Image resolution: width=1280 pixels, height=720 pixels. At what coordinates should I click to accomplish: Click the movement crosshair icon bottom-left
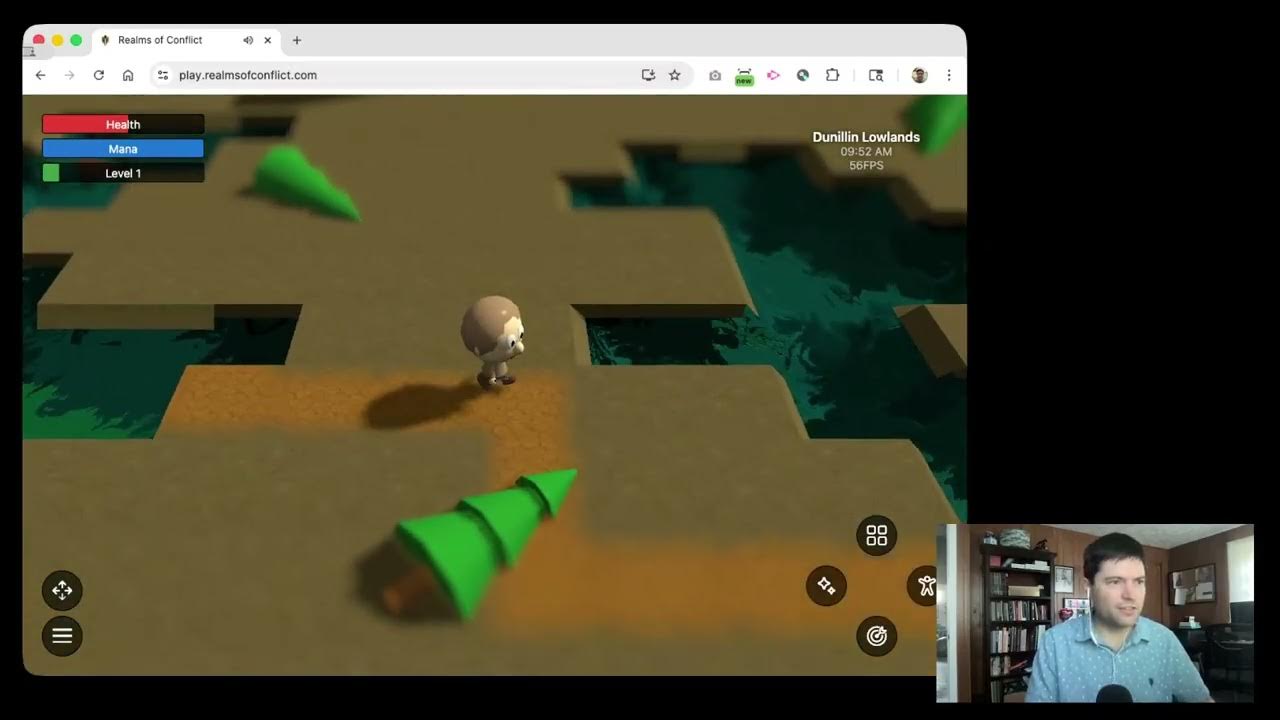click(62, 590)
